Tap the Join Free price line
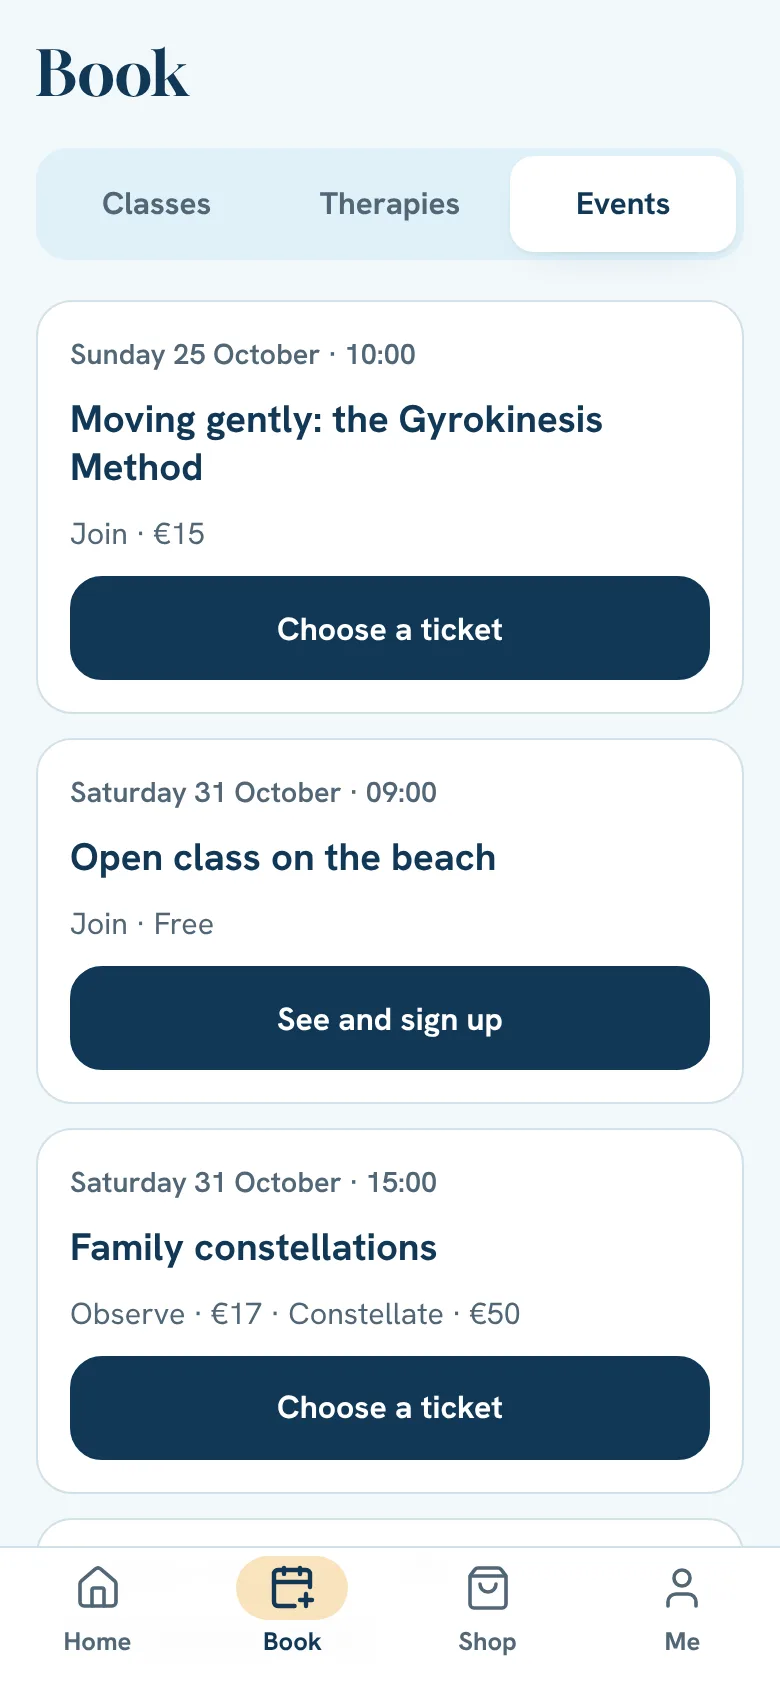This screenshot has height=1688, width=780. pyautogui.click(x=142, y=923)
